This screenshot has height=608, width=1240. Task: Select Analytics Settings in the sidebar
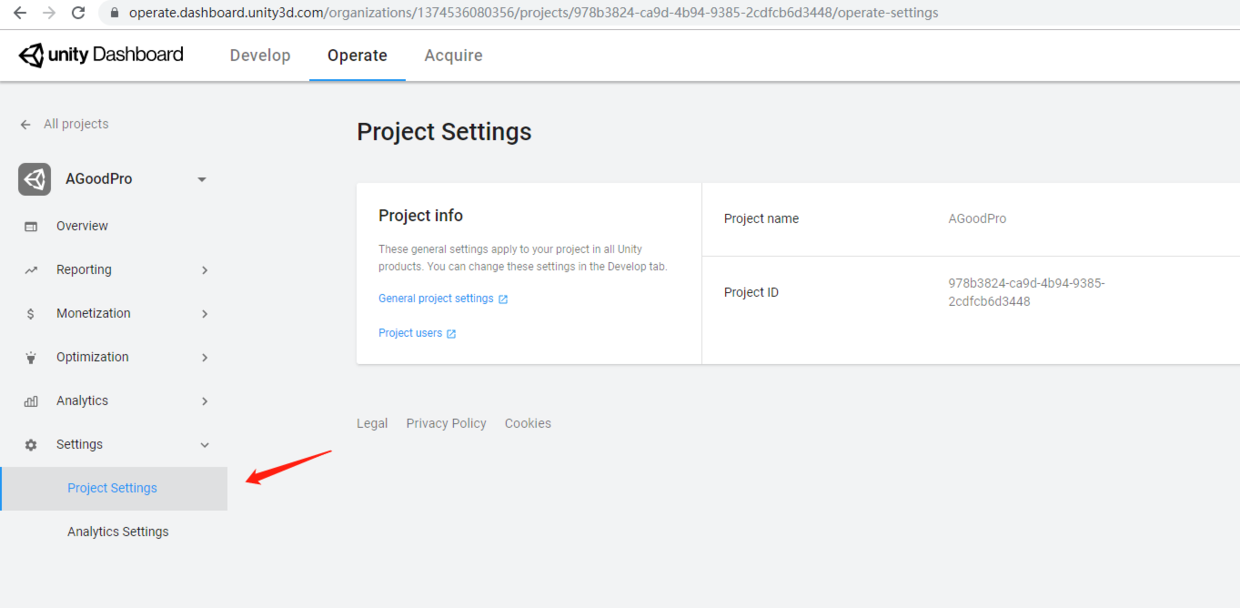117,531
